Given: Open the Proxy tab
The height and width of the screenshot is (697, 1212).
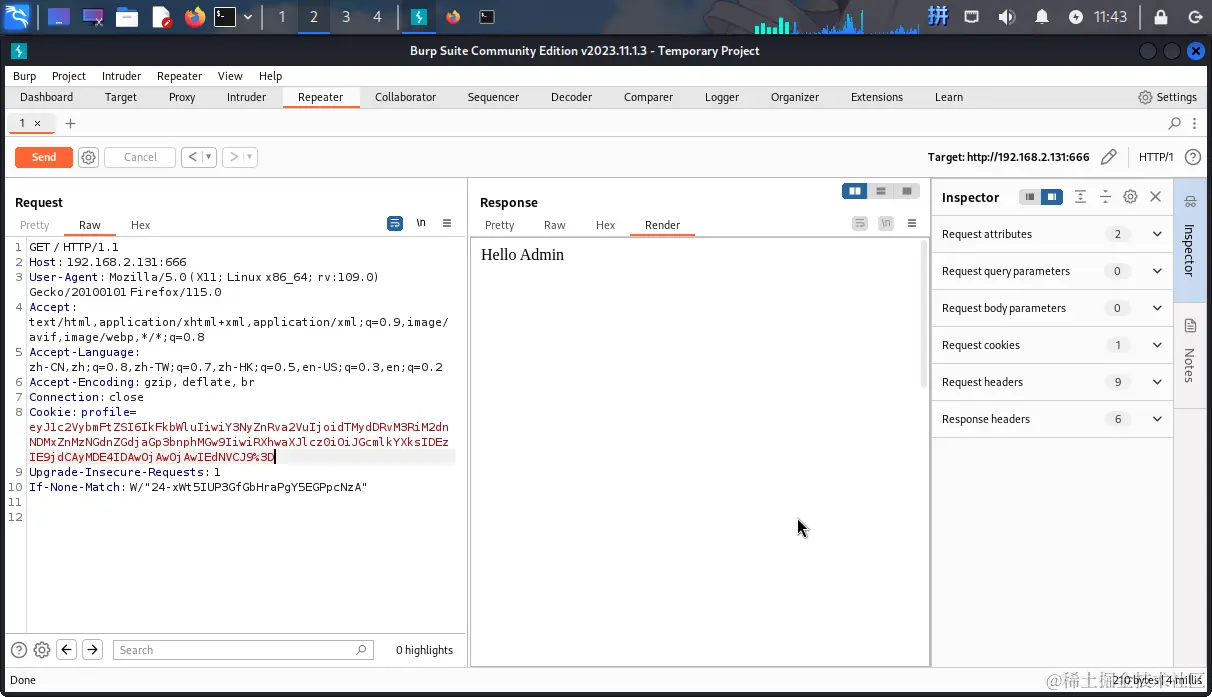Looking at the screenshot, I should click(182, 97).
